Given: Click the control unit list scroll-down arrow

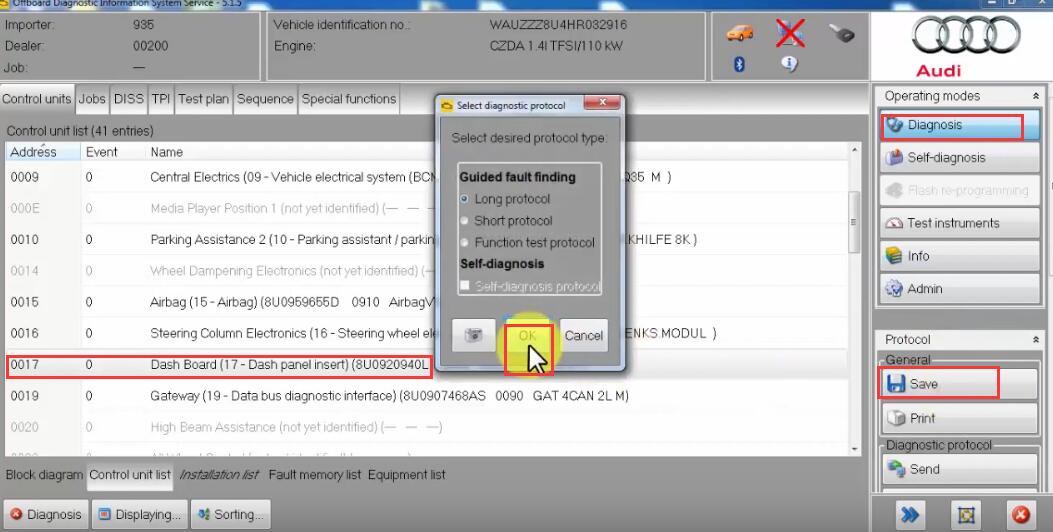Looking at the screenshot, I should click(855, 449).
